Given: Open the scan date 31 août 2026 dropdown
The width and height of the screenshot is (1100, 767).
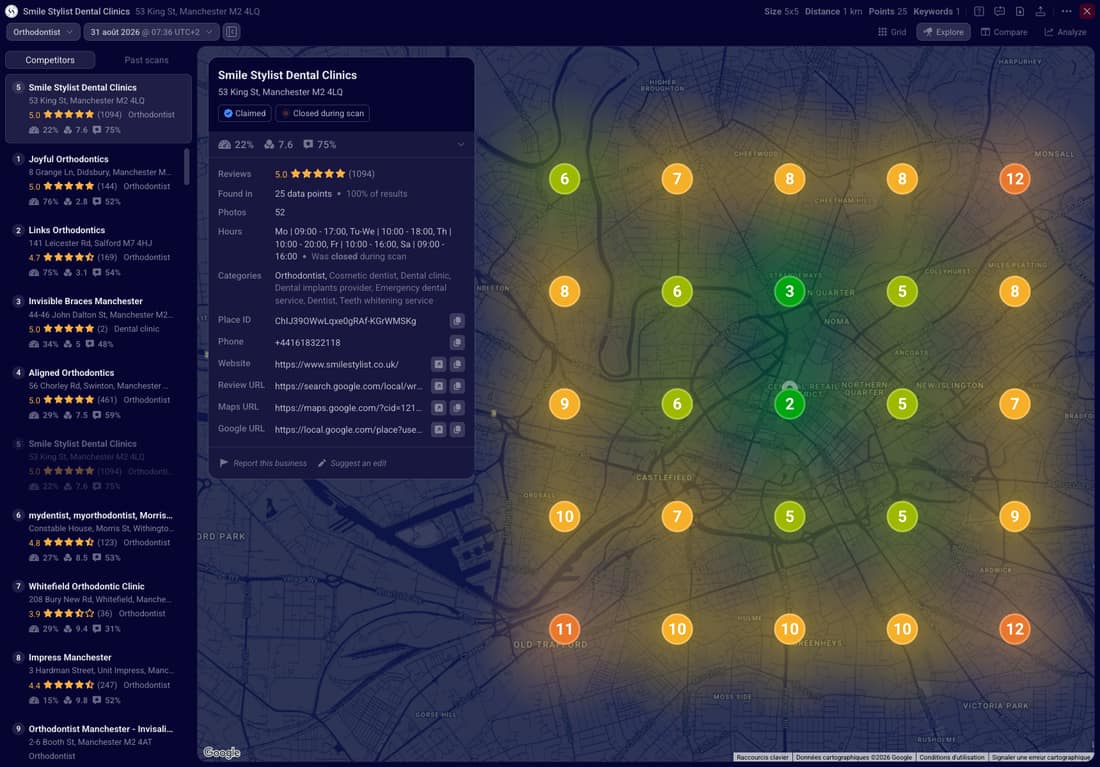Looking at the screenshot, I should point(152,32).
